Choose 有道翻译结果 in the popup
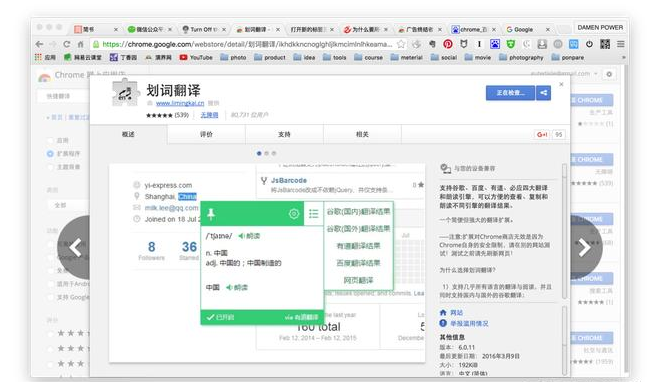657x382 pixels. (358, 246)
